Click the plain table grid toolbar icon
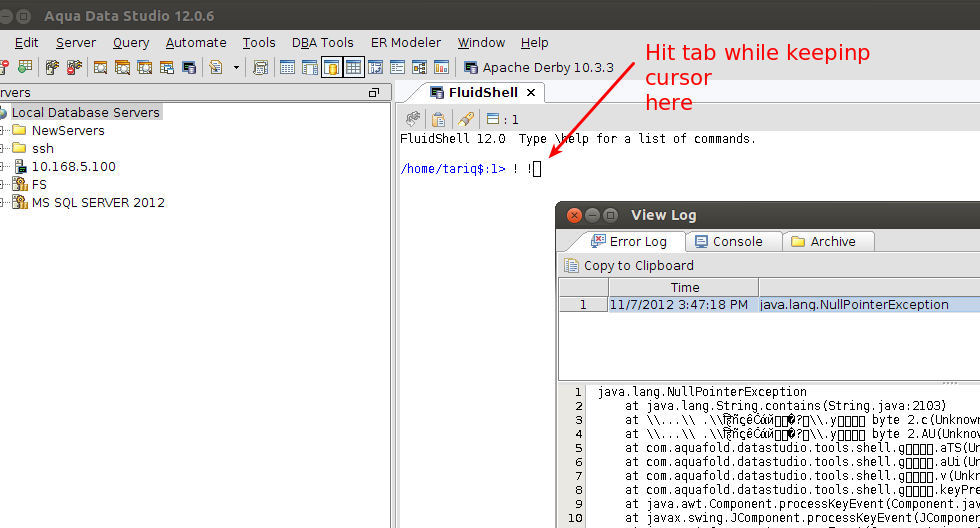The image size is (980, 528). point(288,67)
